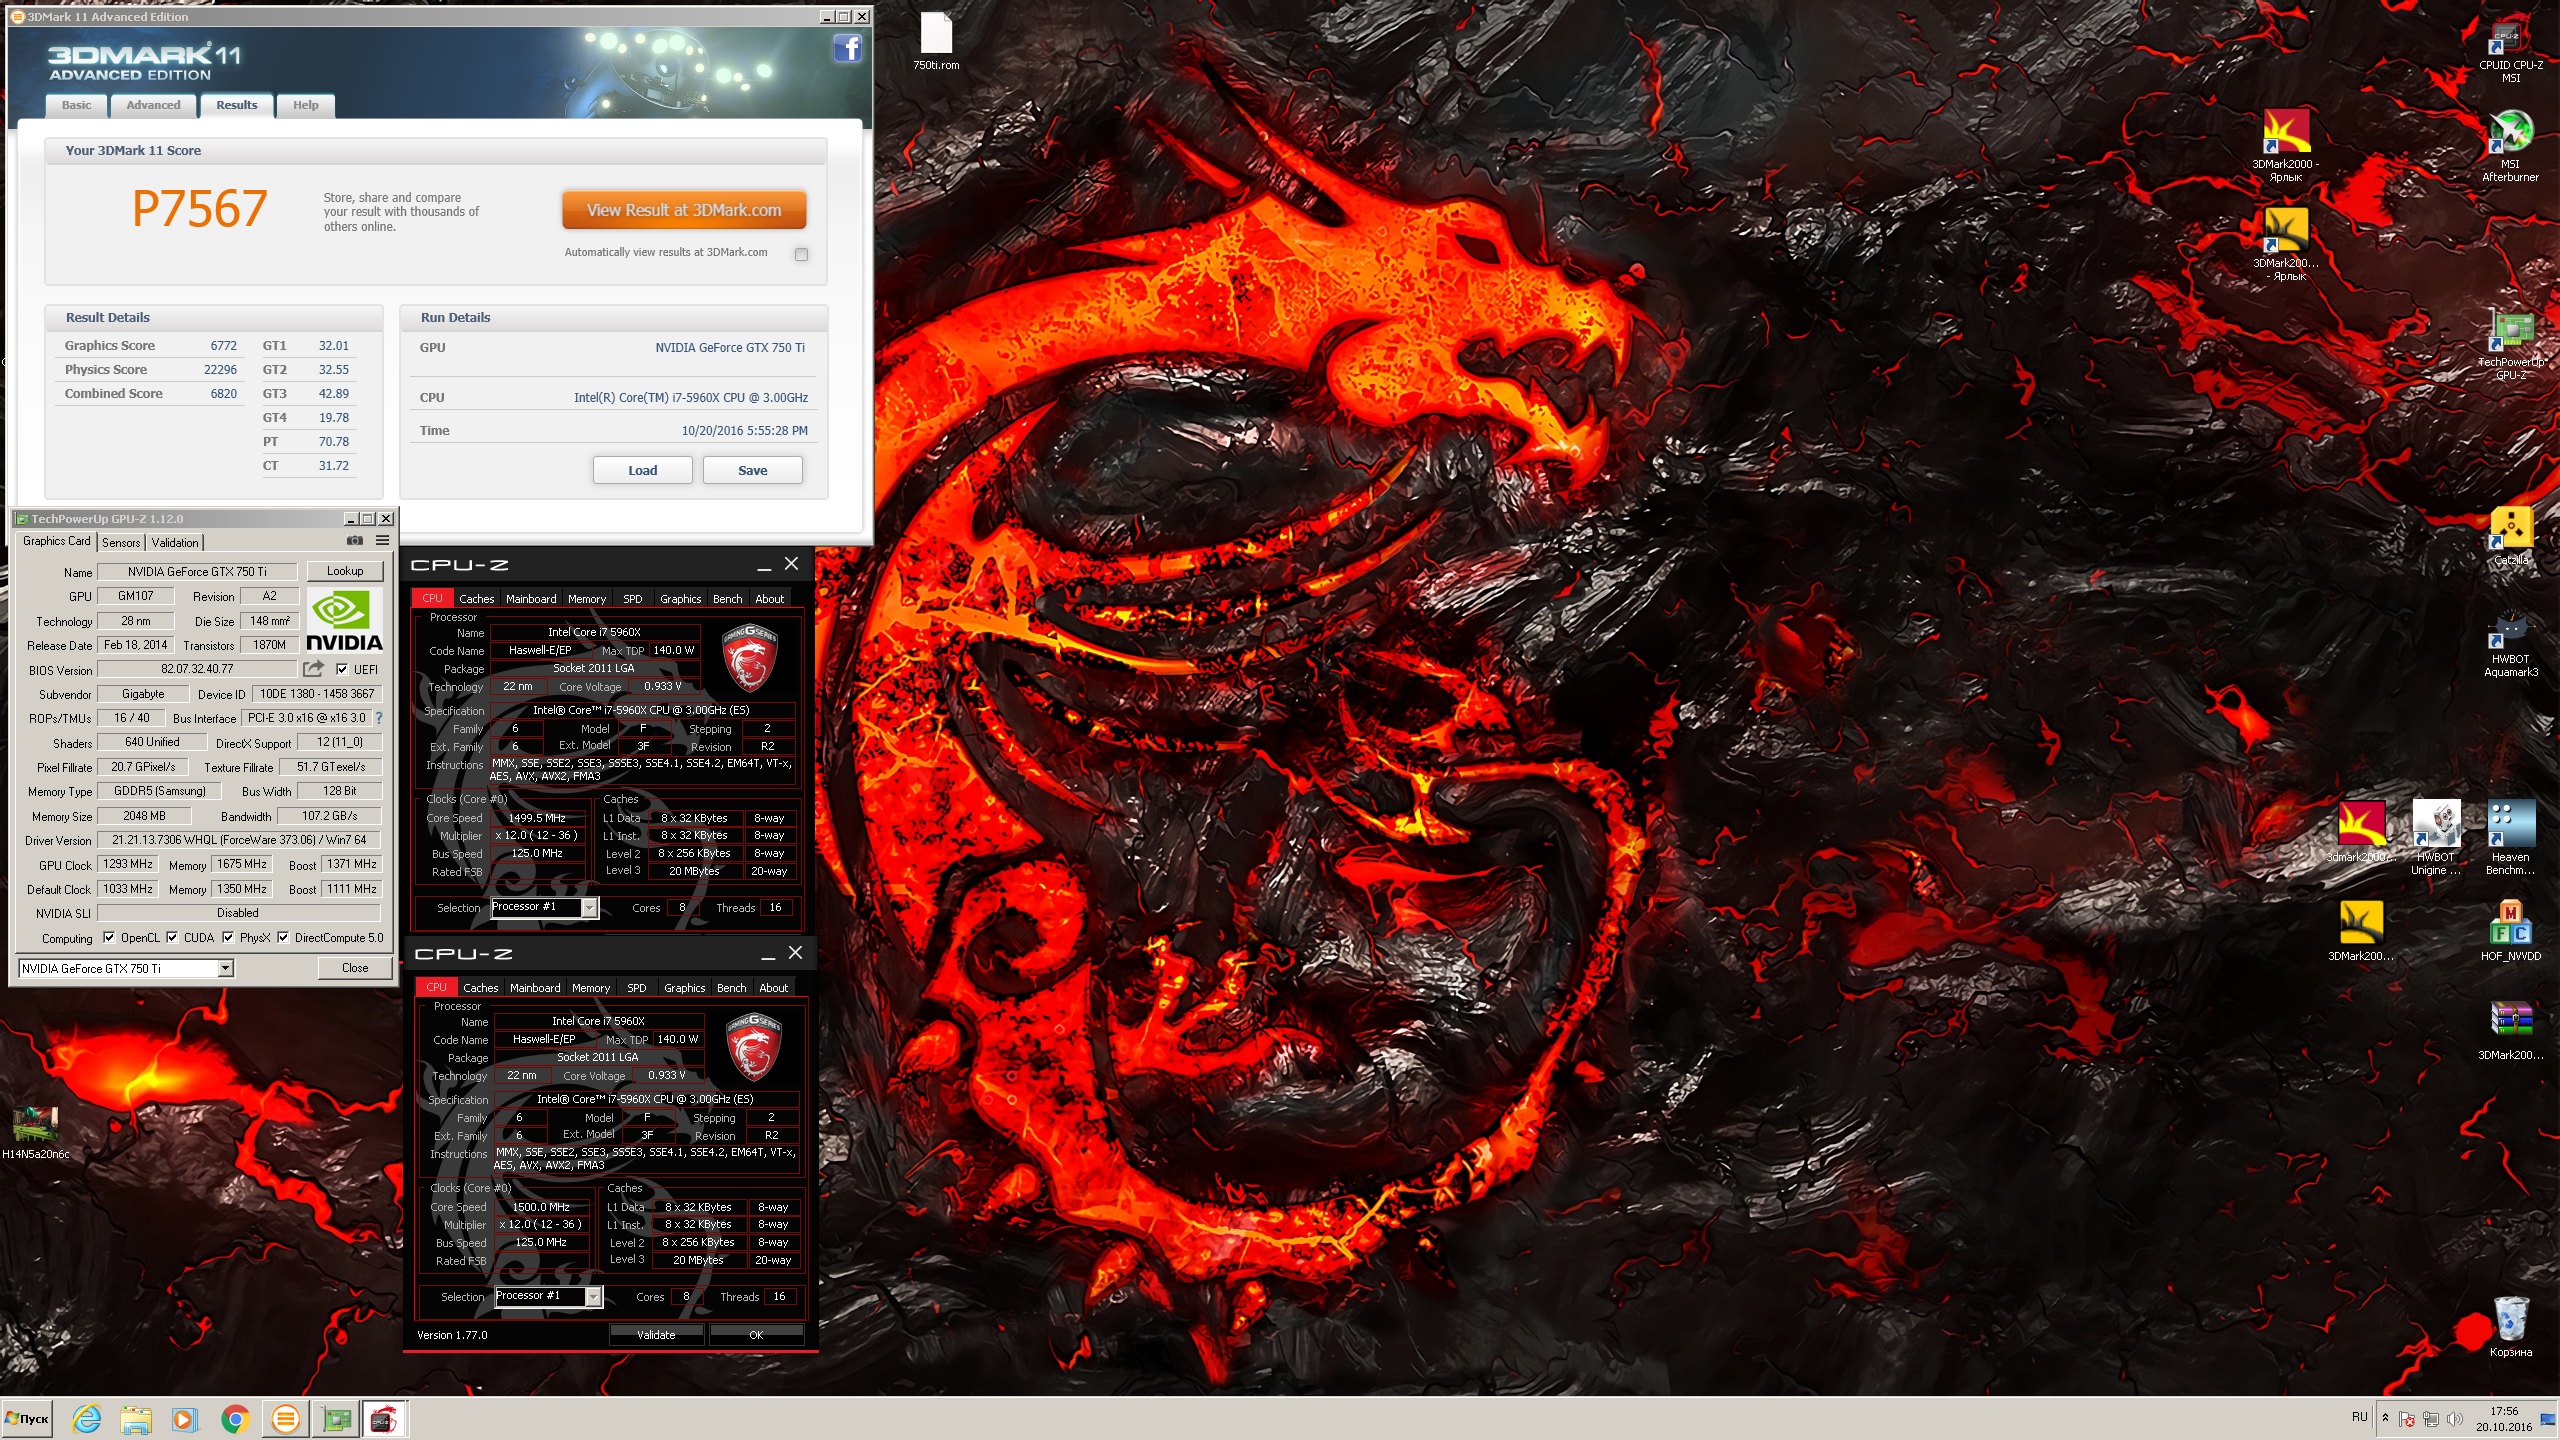Open the network tray icon
Viewport: 2560px width, 1440px height.
(x=2431, y=1419)
